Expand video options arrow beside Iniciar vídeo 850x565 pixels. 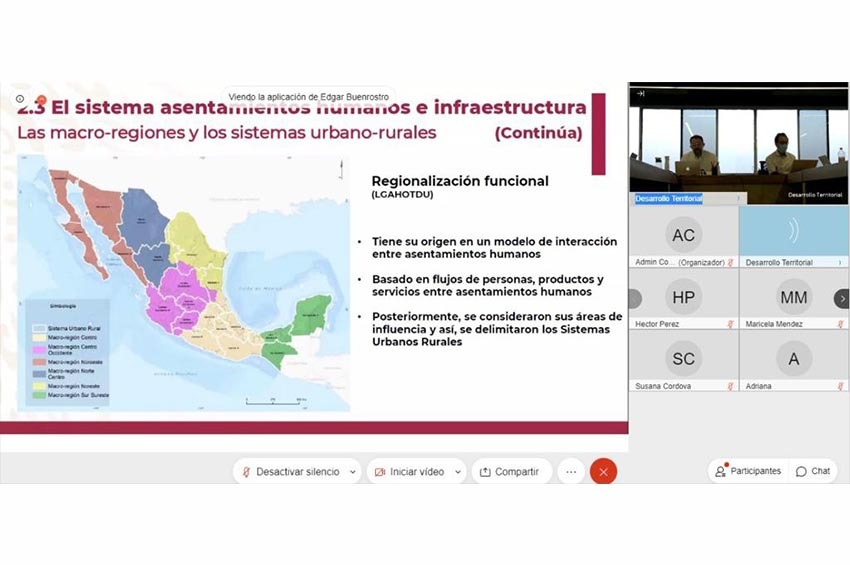point(458,472)
